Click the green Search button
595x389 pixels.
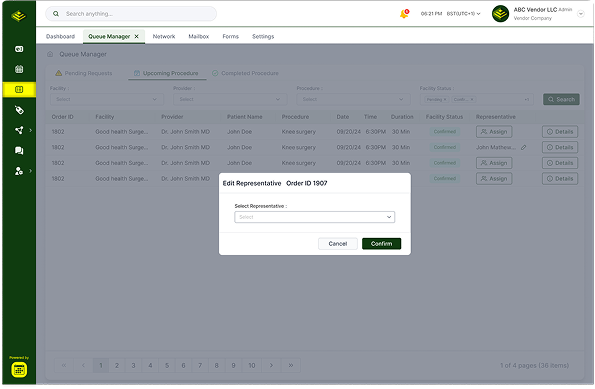(561, 99)
